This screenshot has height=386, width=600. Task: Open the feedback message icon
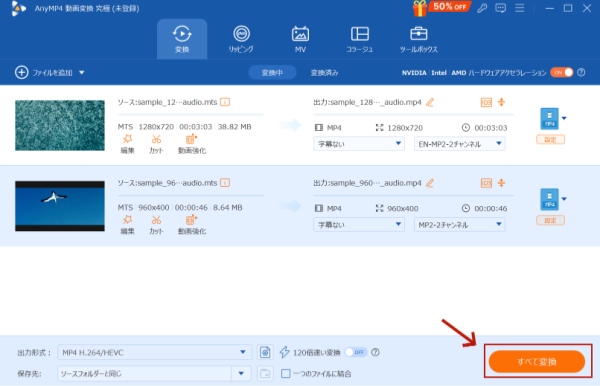501,8
